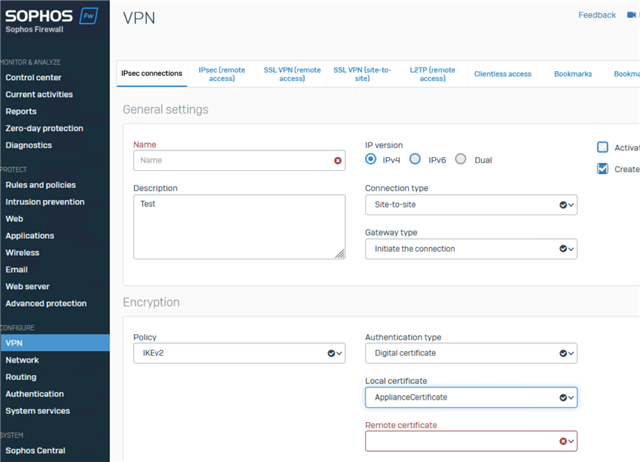The image size is (640, 462).
Task: Select the IPv4 radio button
Action: coord(371,159)
